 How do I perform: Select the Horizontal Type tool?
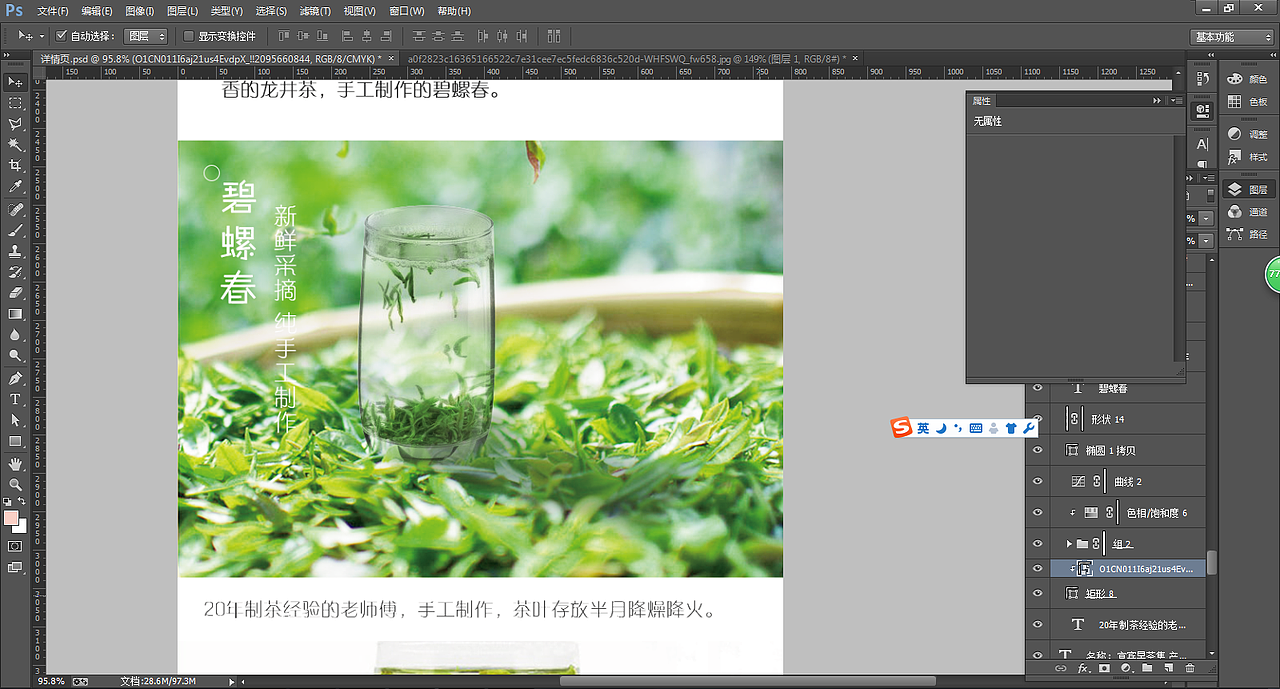(x=15, y=400)
